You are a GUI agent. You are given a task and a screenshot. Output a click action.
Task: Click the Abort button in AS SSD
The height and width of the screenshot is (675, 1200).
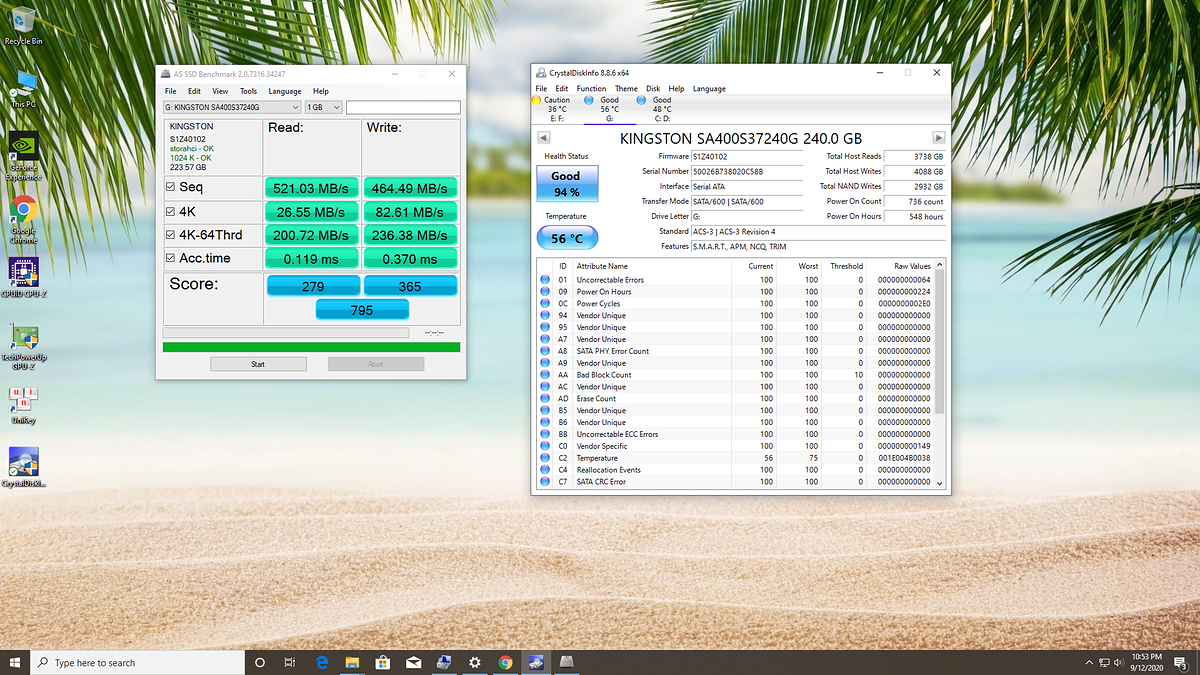coord(376,364)
